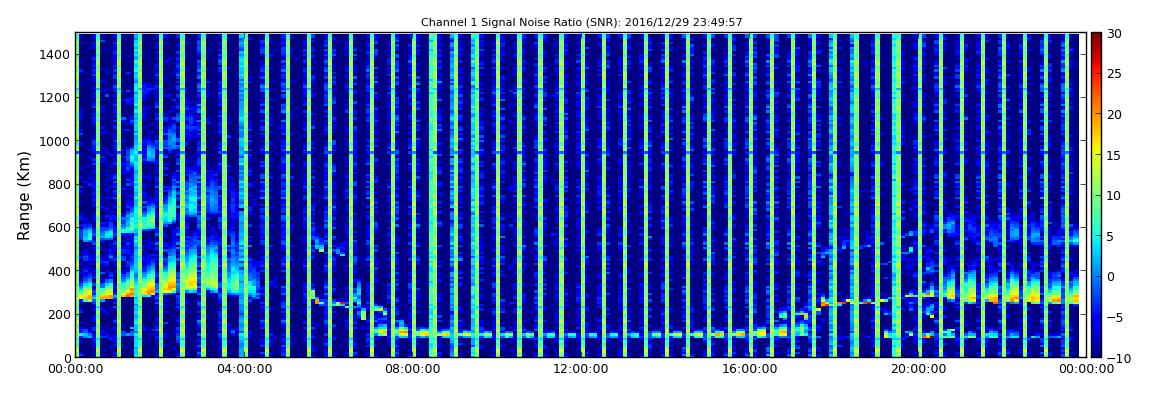Screen dimensions: 1150x407
Task: Click the 04:00:00 time axis label
Action: (x=244, y=370)
